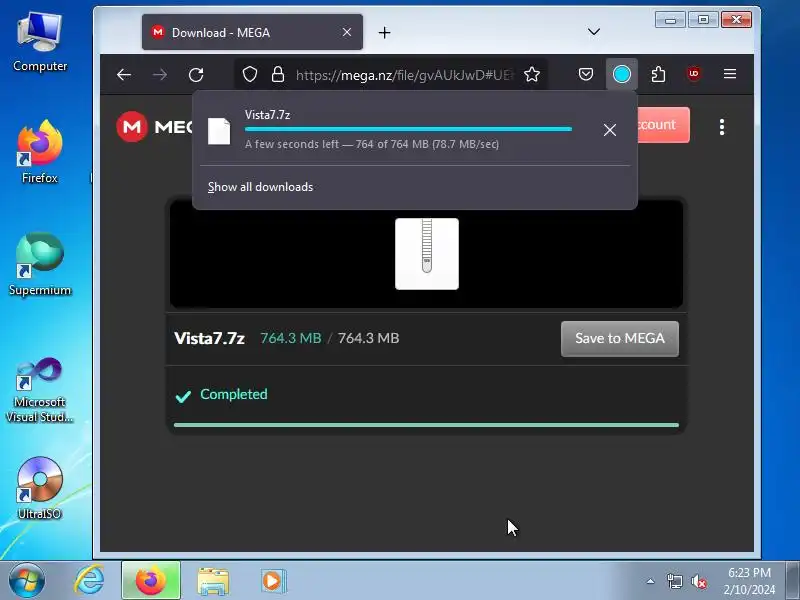Reload the MEGA download page
Image resolution: width=800 pixels, height=600 pixels.
click(196, 75)
